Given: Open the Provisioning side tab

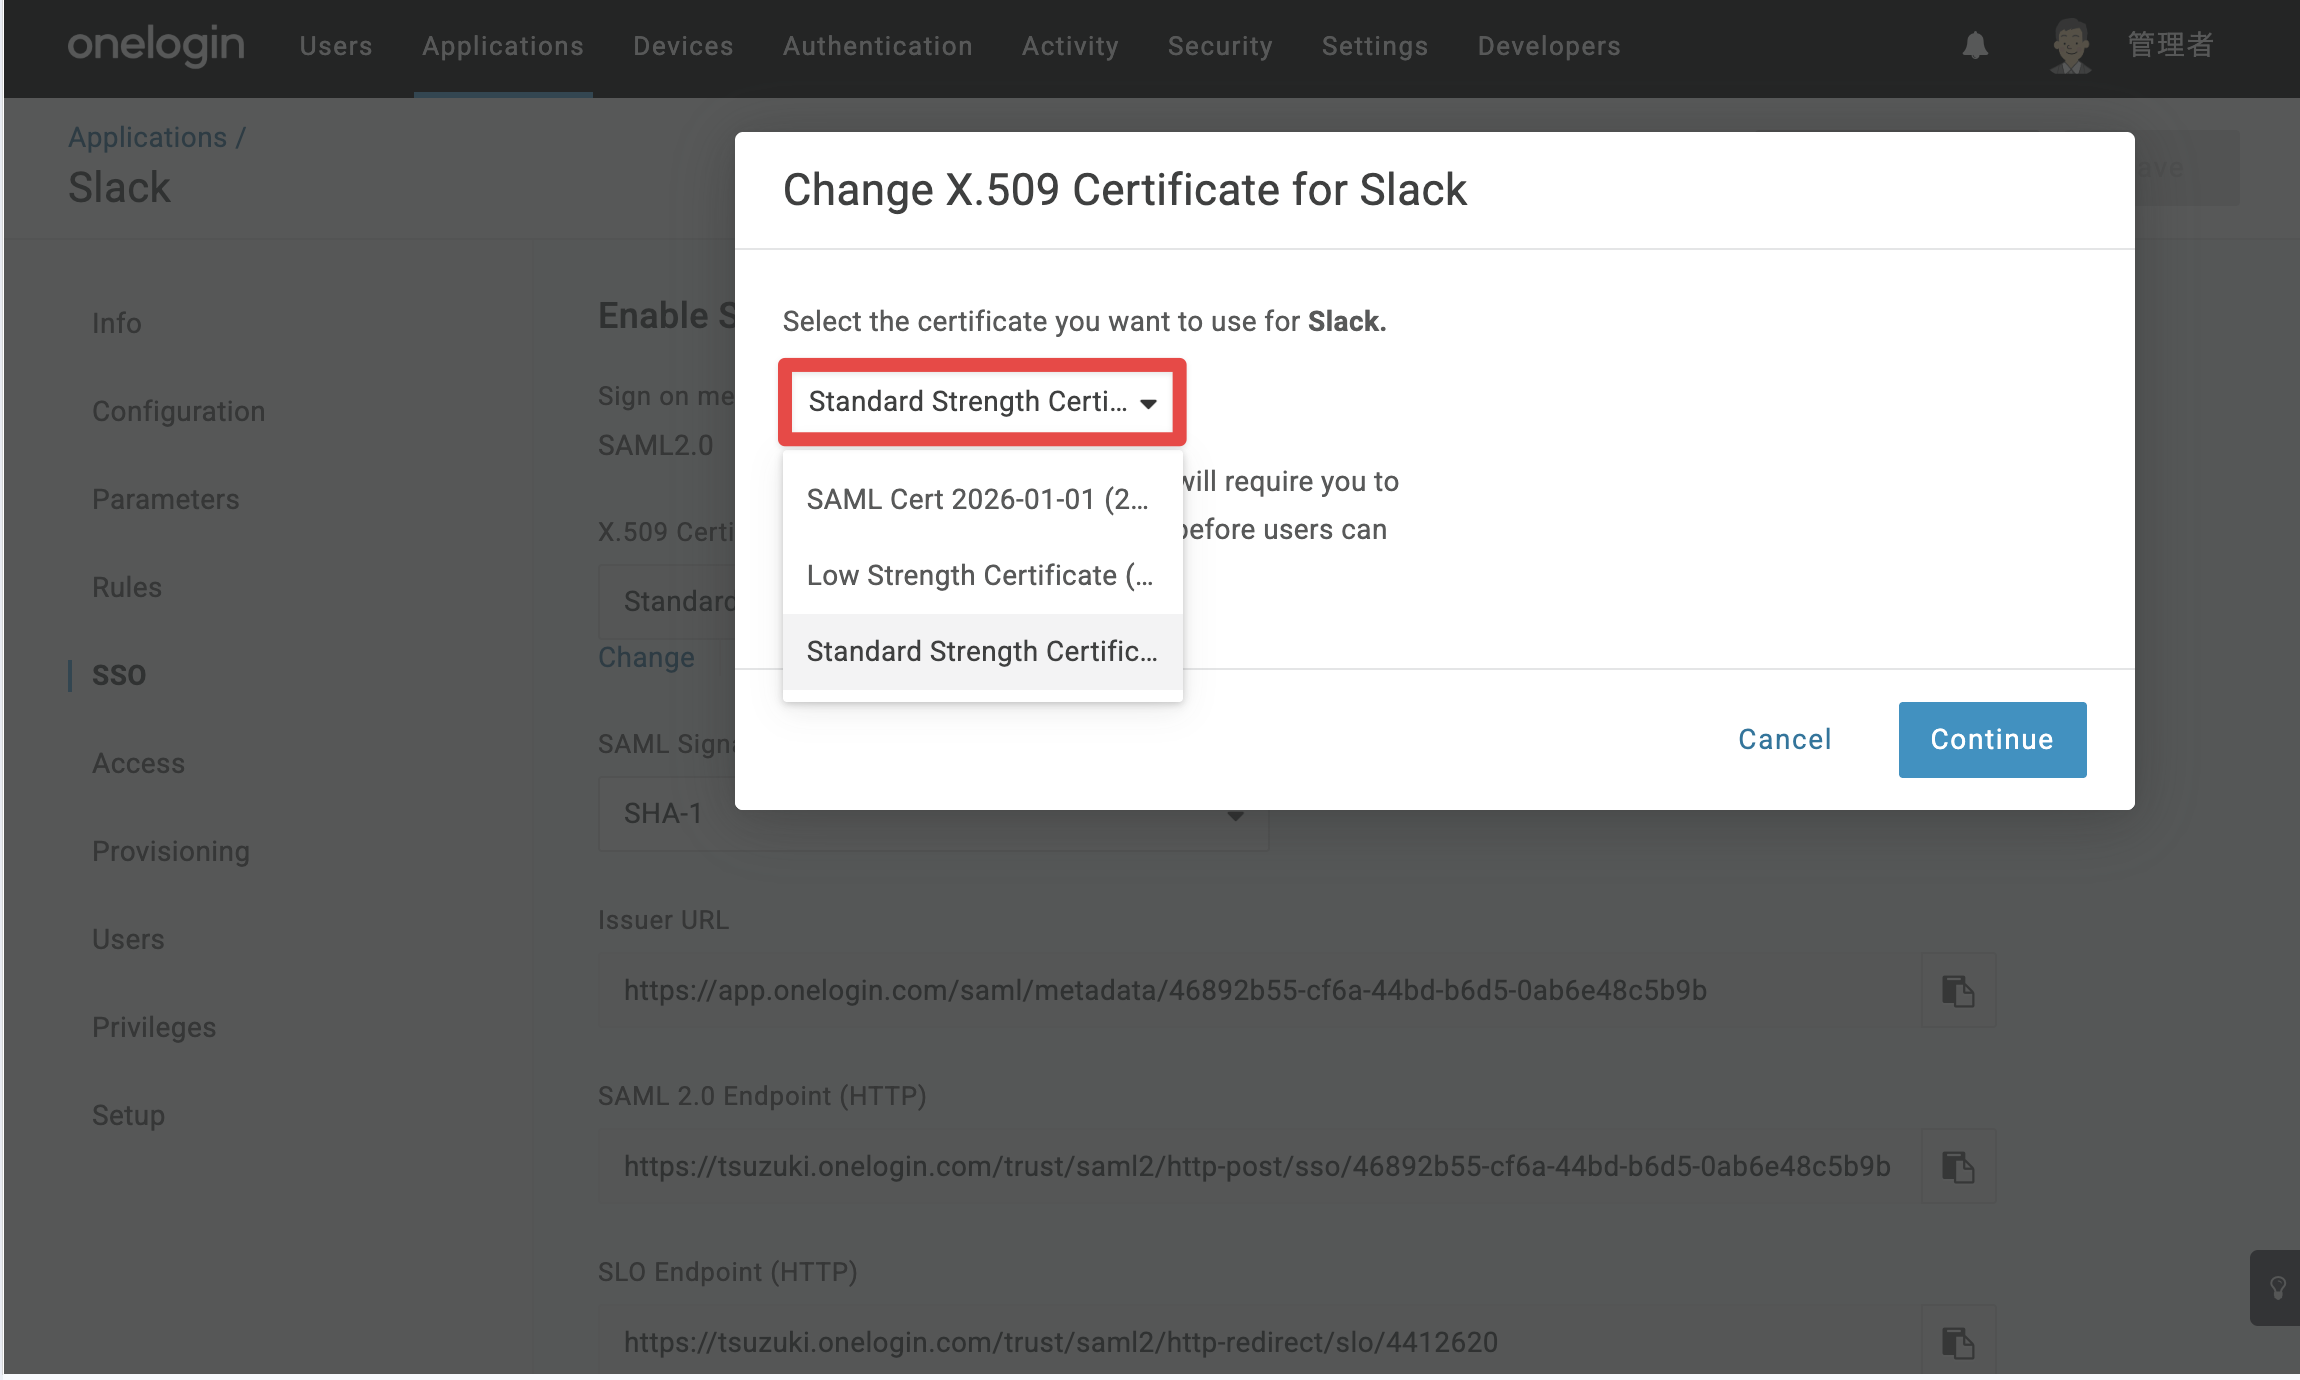Looking at the screenshot, I should pos(171,851).
